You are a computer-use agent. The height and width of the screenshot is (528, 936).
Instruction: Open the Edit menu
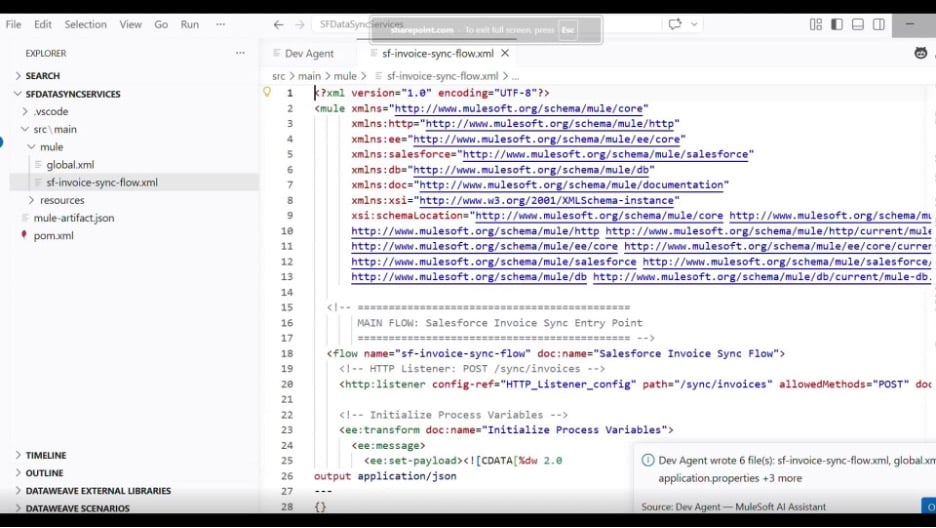(x=42, y=24)
